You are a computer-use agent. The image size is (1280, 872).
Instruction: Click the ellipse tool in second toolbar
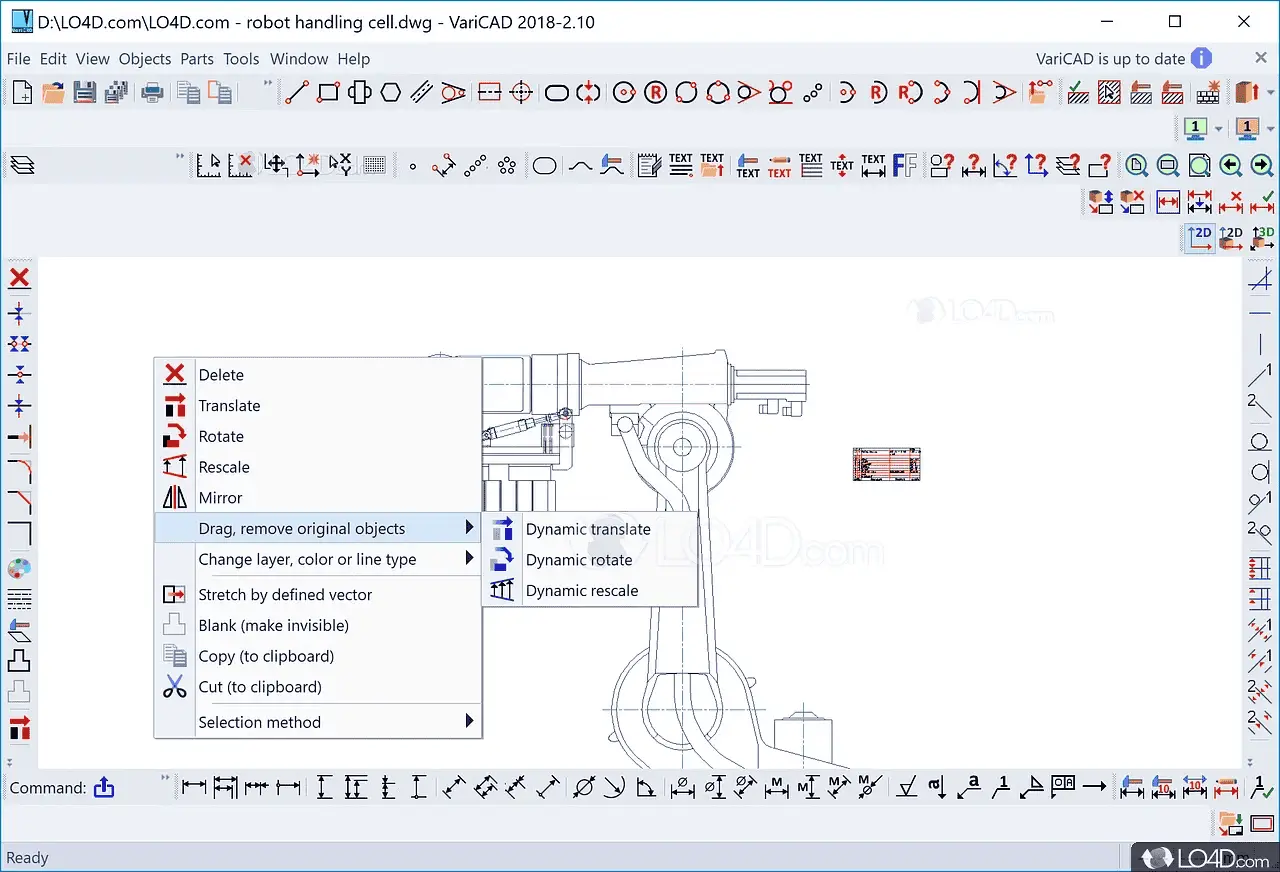coord(545,165)
